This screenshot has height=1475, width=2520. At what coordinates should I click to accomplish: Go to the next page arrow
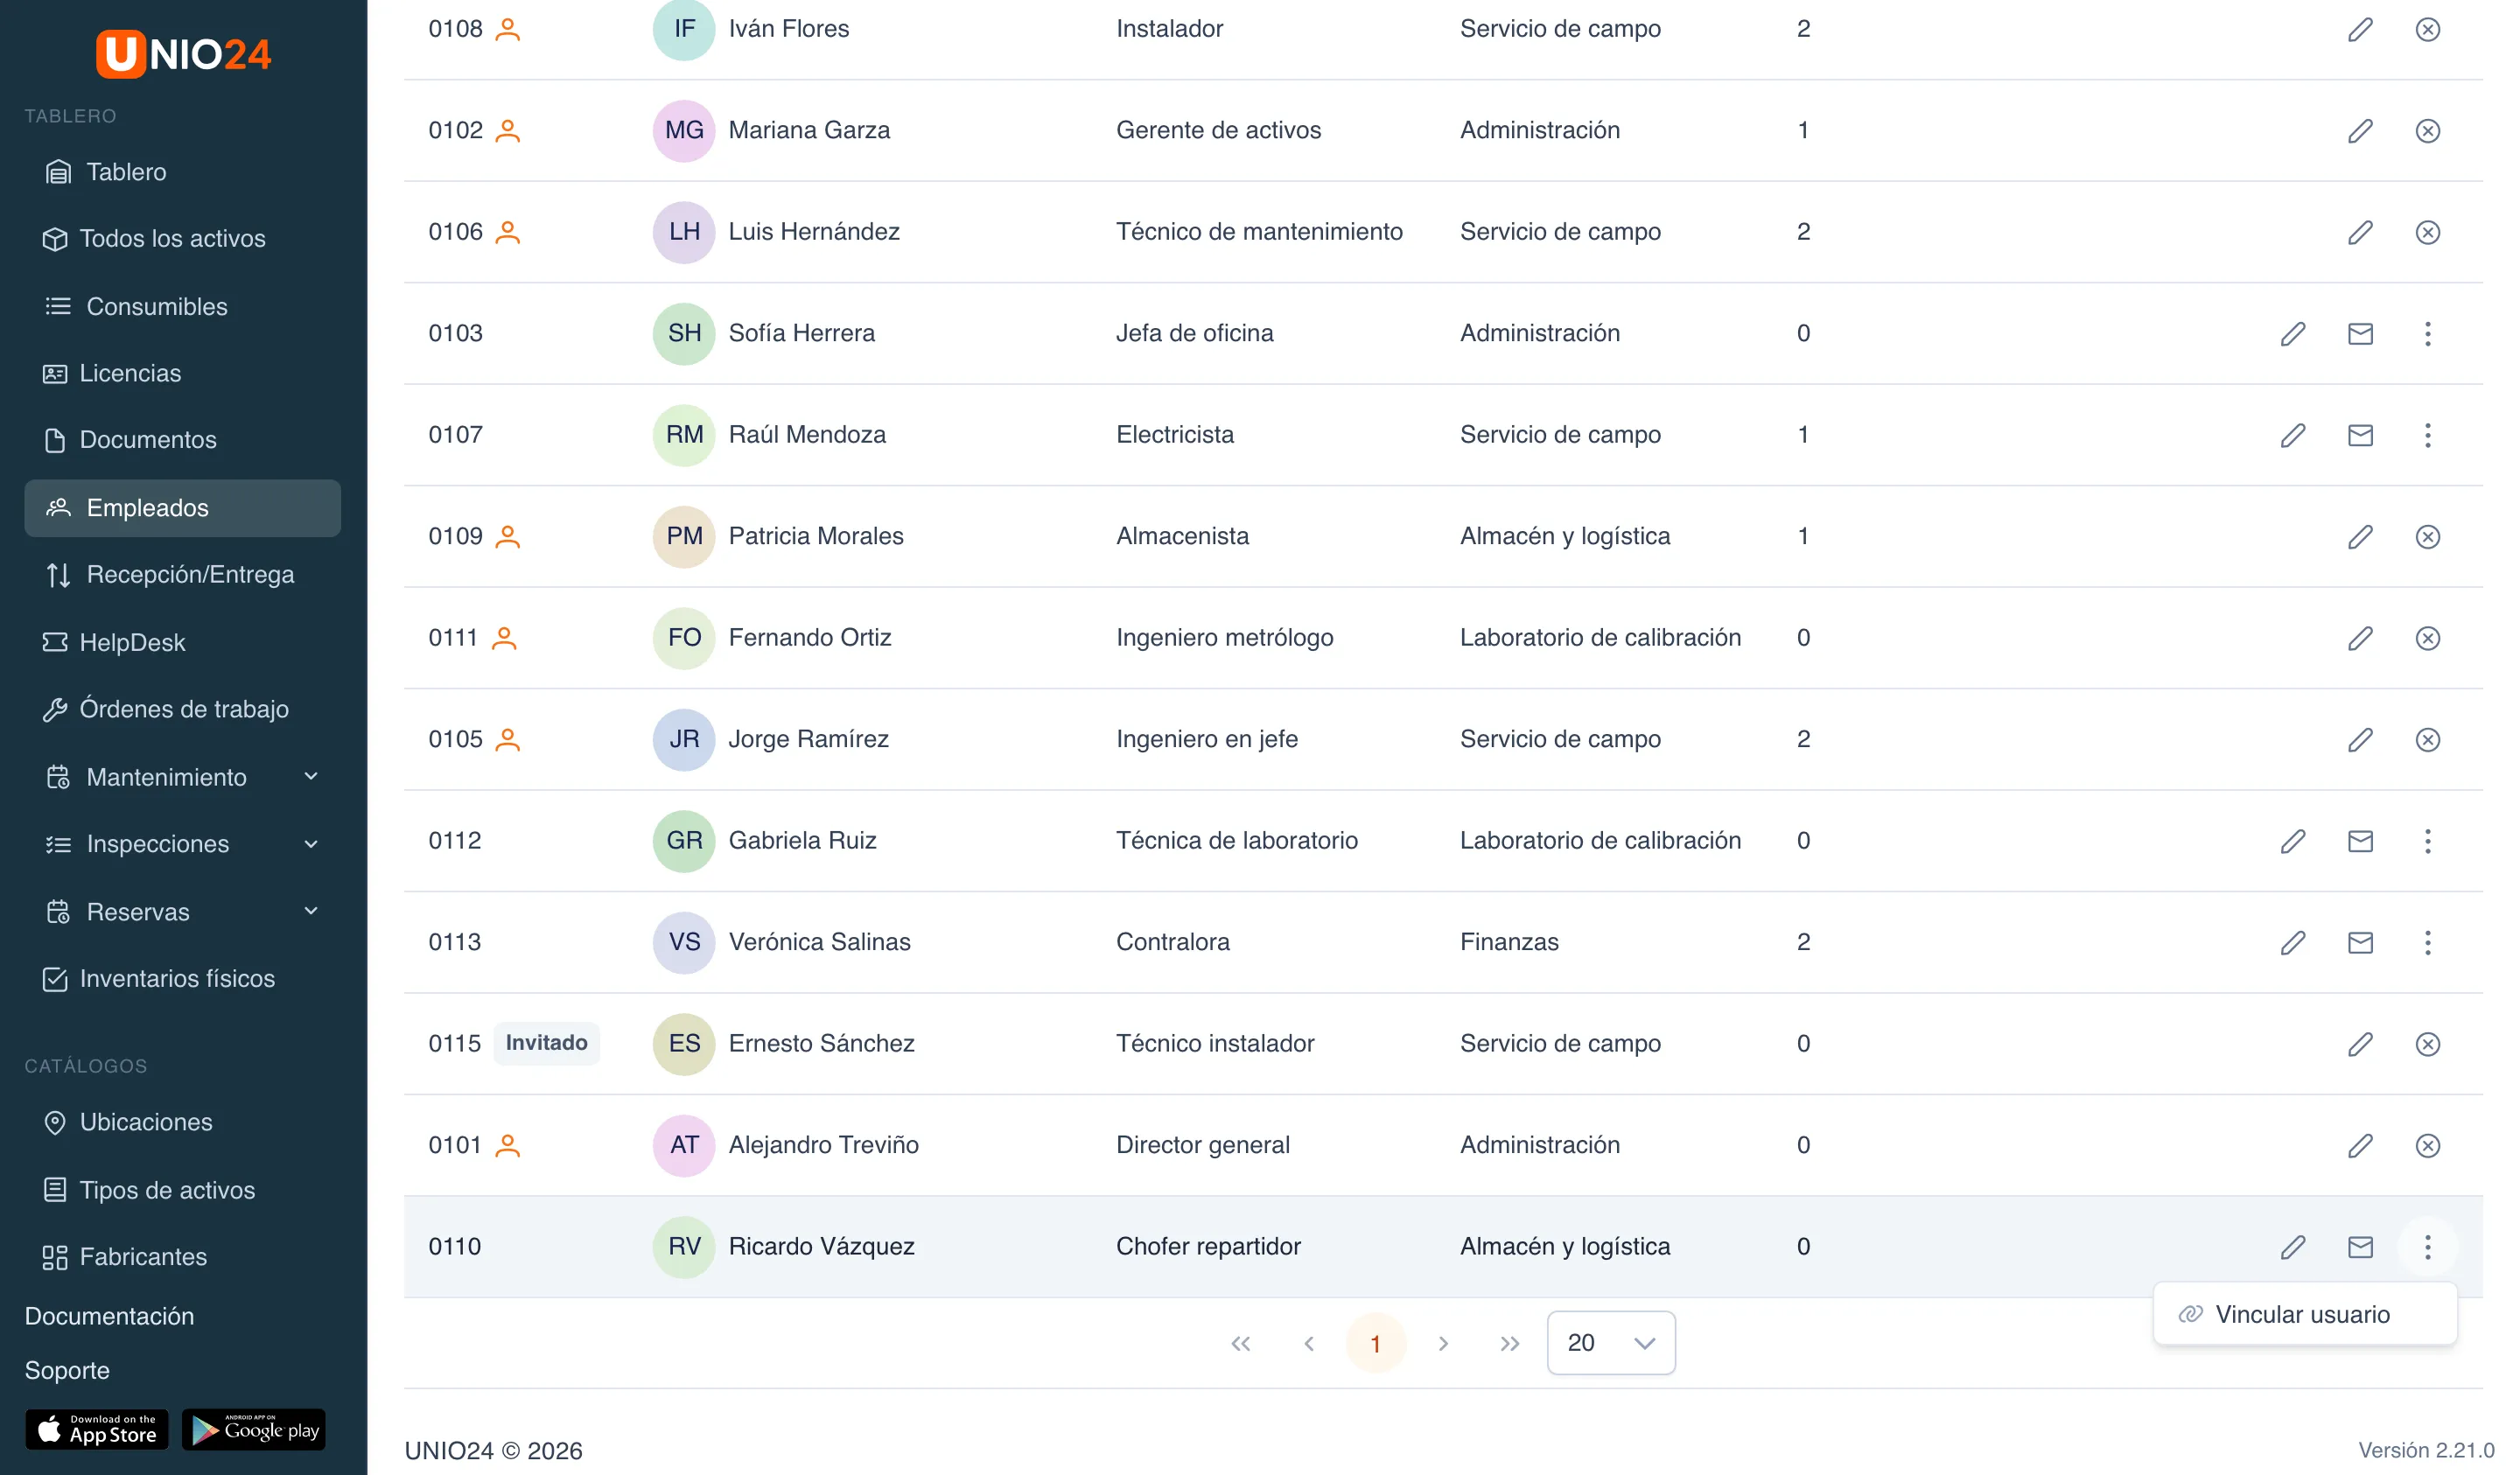pos(1442,1343)
